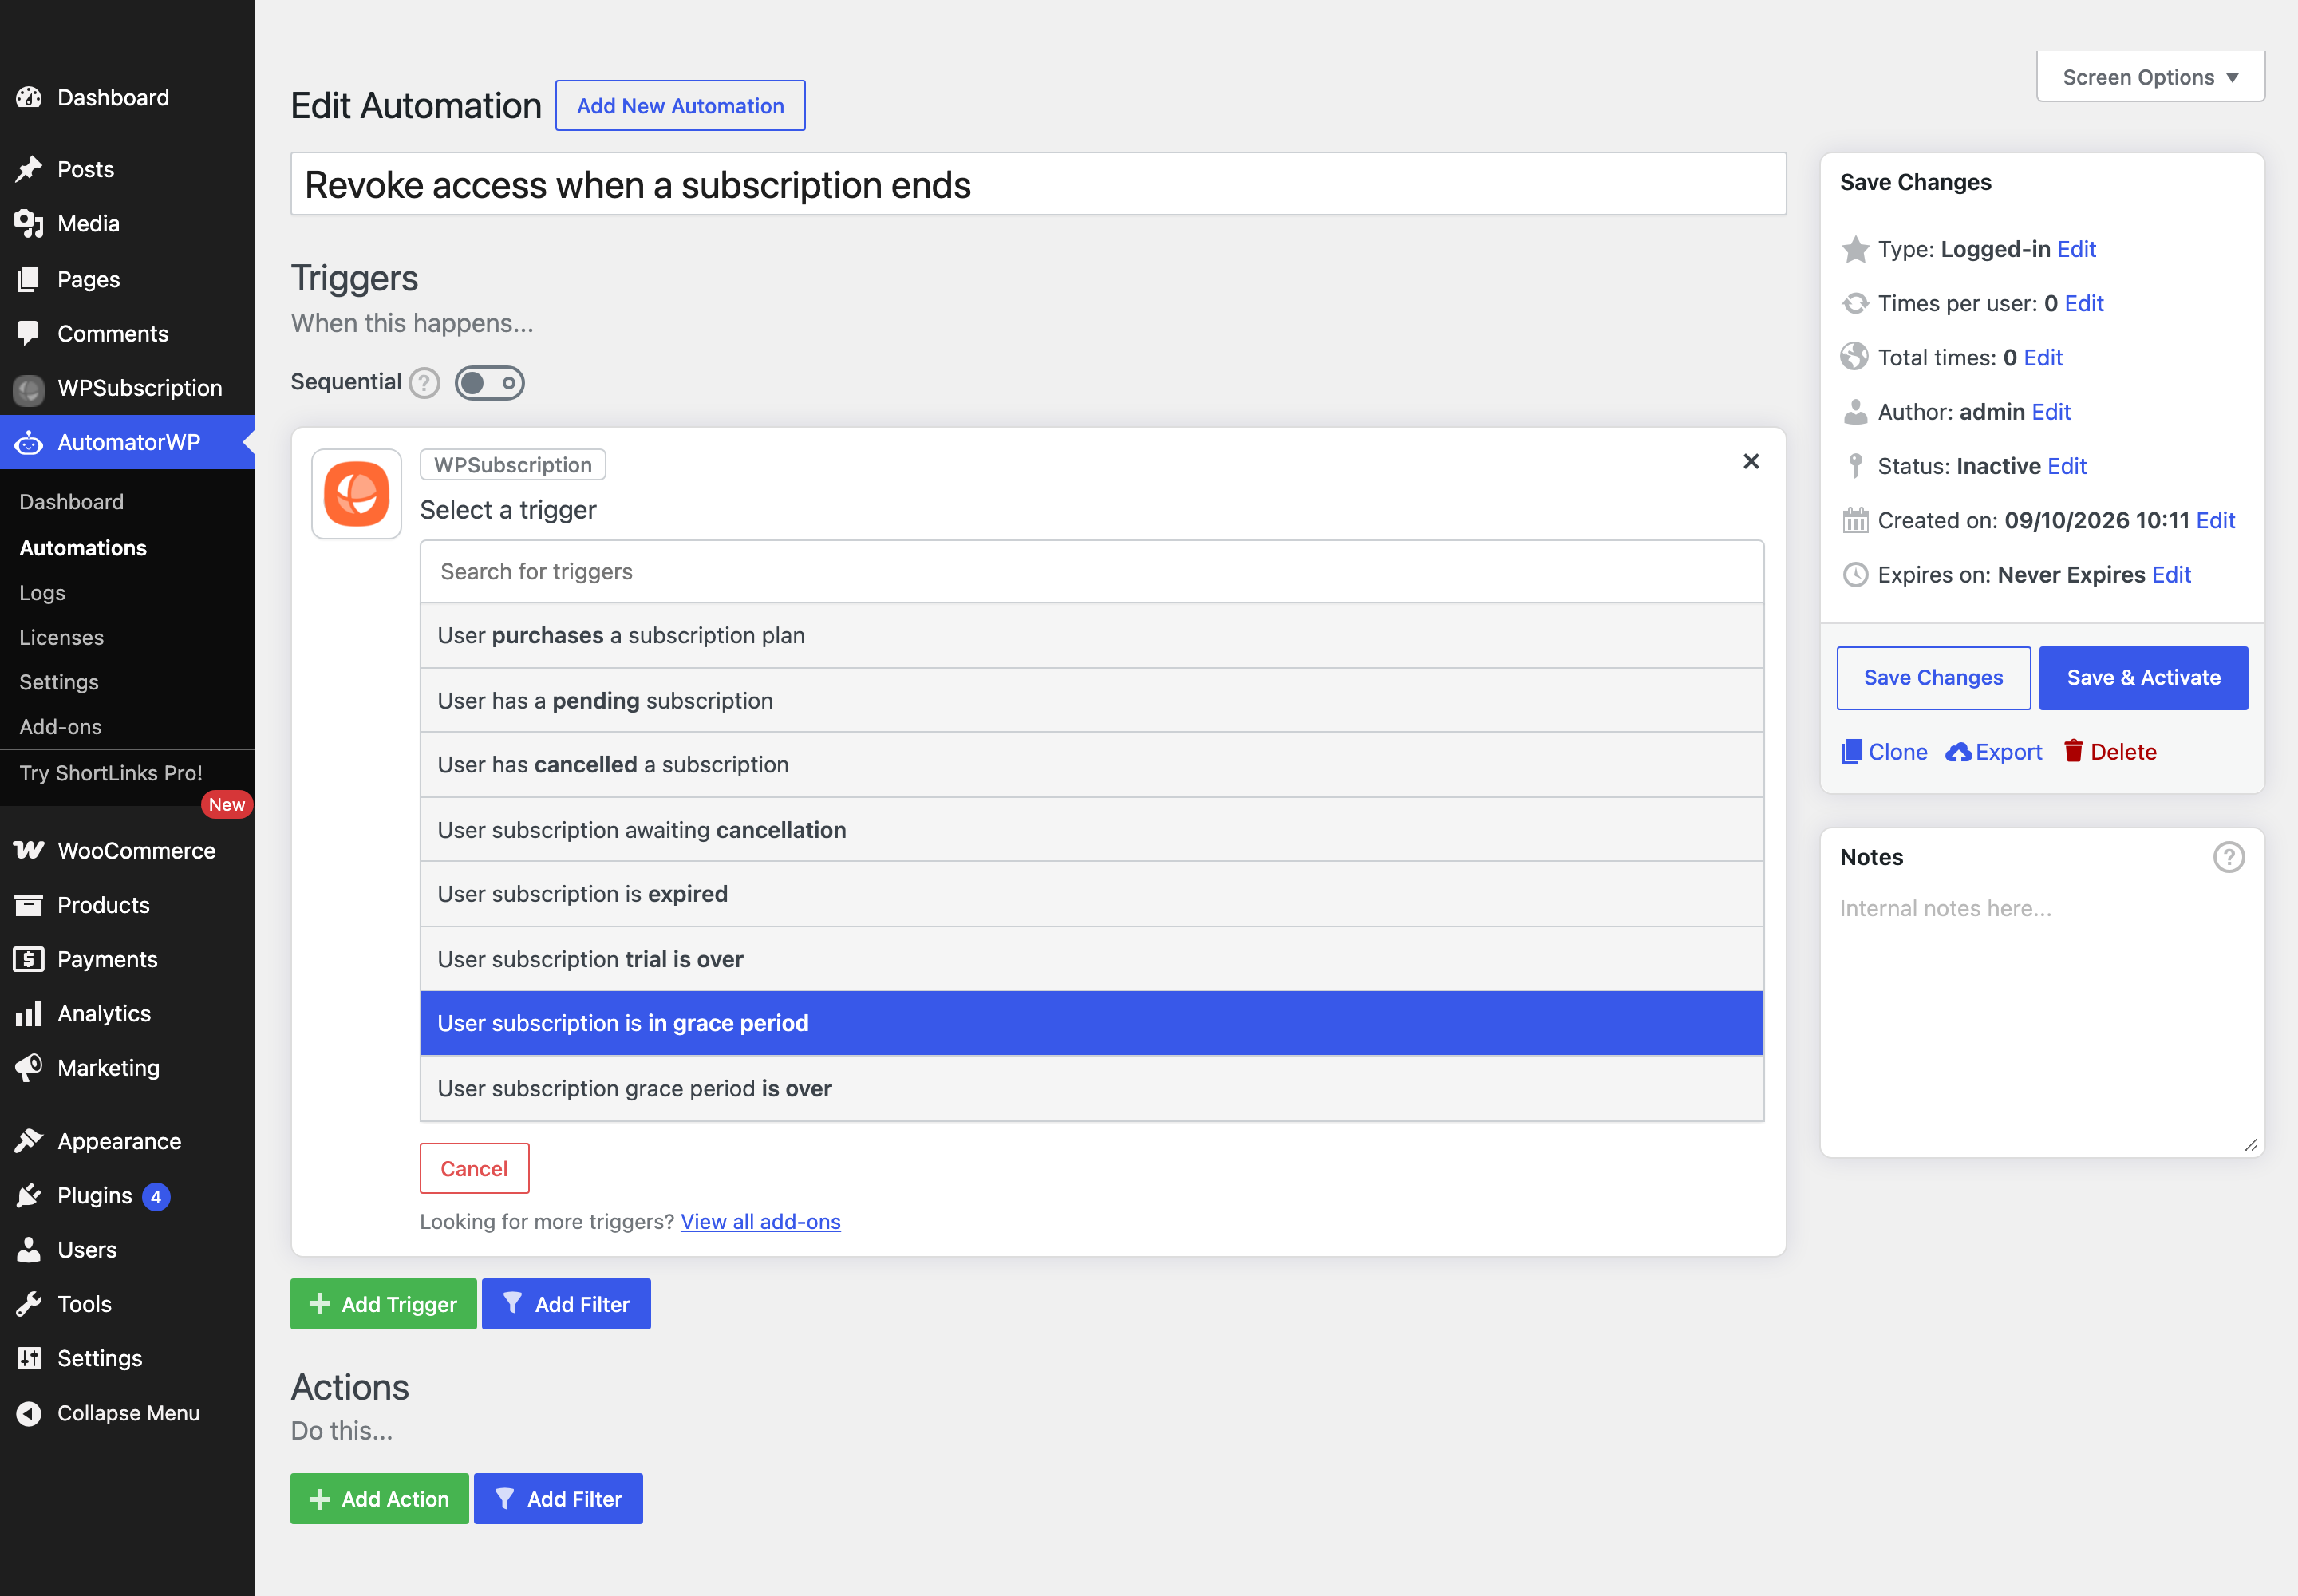Click the green Add Action button
Screen dimensions: 2298x1596
[x=379, y=1499]
